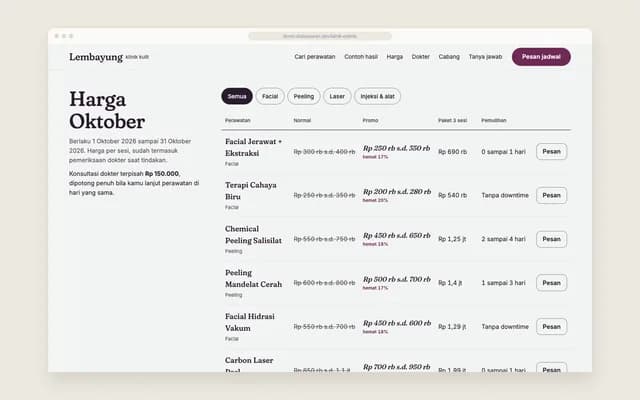Book Facial Hidrasi Vakum with Pesan
Image resolution: width=640 pixels, height=400 pixels.
(x=551, y=327)
